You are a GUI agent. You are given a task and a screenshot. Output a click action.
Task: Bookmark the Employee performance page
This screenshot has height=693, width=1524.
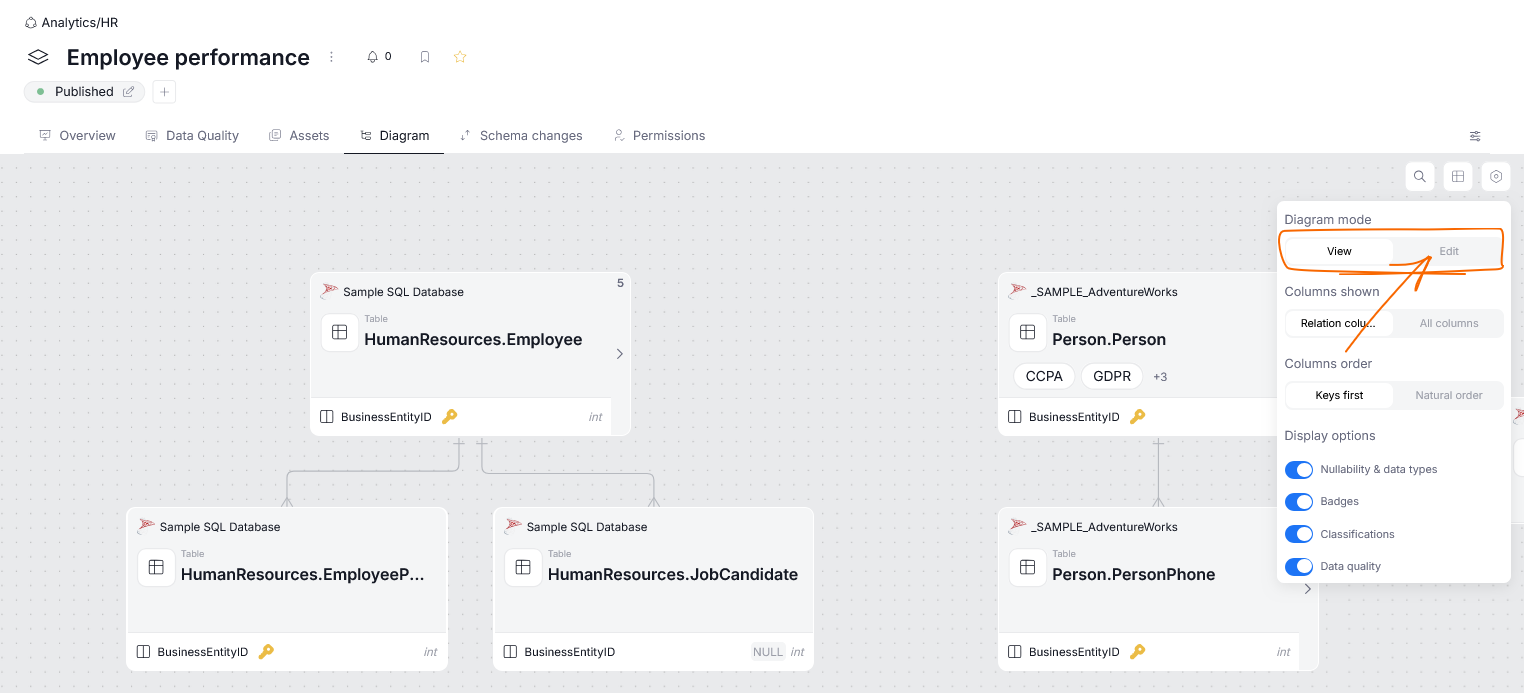(425, 57)
